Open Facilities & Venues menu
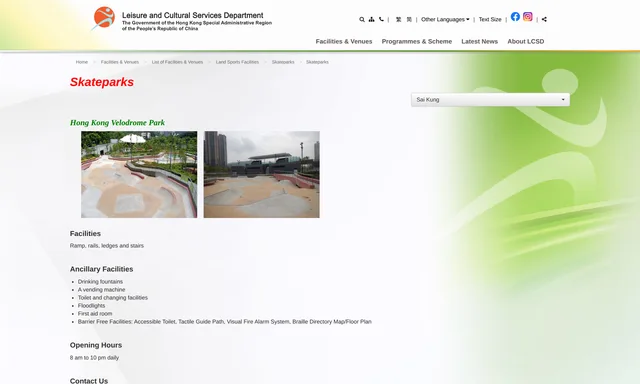640x384 pixels. [x=344, y=41]
